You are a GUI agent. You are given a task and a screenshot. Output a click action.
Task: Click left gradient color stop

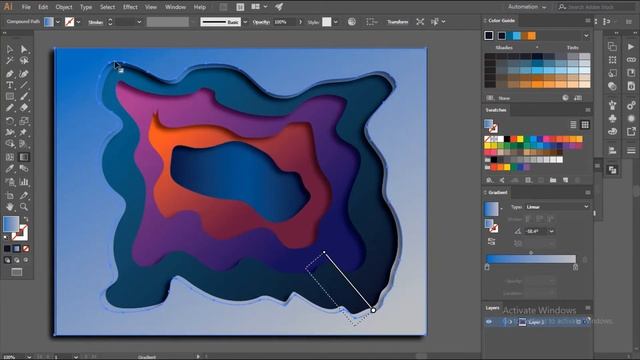(487, 267)
